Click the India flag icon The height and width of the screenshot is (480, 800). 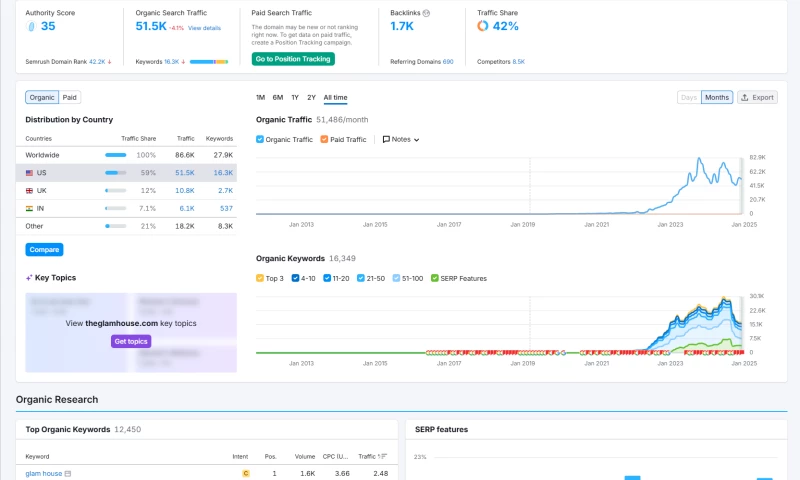click(x=29, y=208)
